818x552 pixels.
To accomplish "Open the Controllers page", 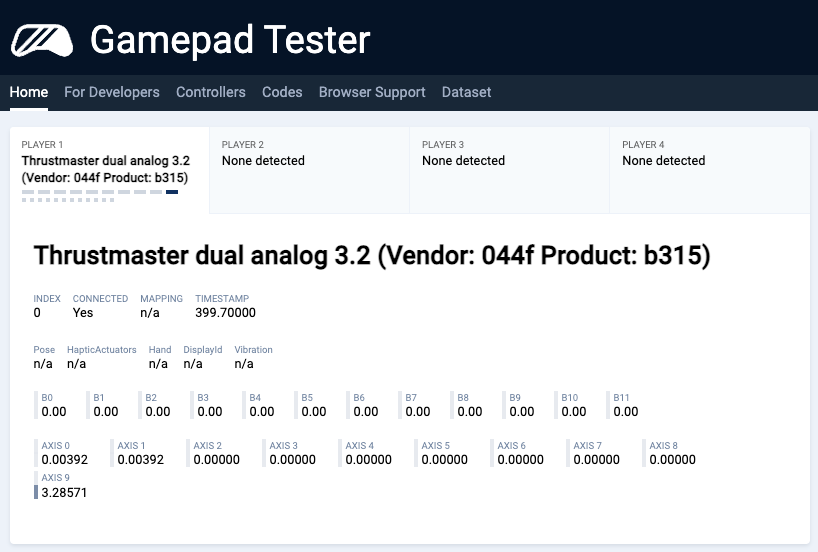I will 211,92.
